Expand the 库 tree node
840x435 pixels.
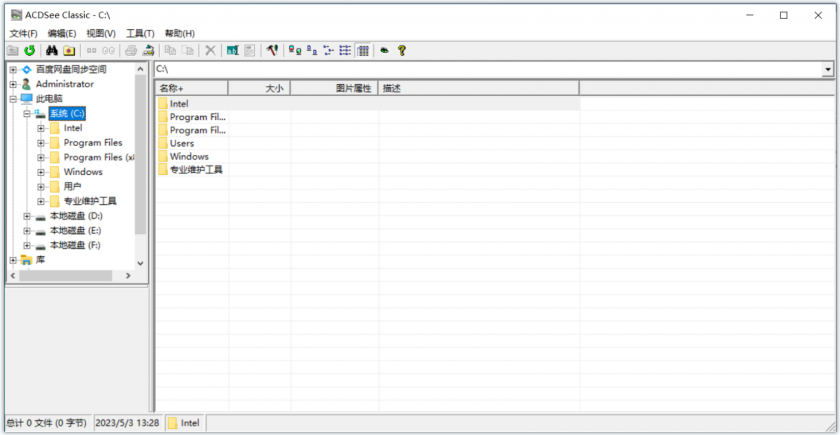pyautogui.click(x=13, y=260)
